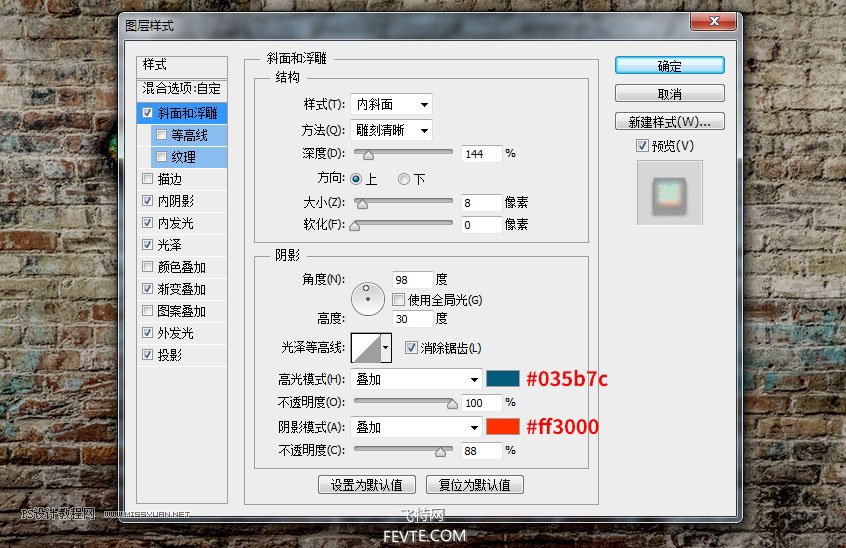Viewport: 846px width, 548px height.
Task: Click the angle dial control
Action: pyautogui.click(x=367, y=298)
